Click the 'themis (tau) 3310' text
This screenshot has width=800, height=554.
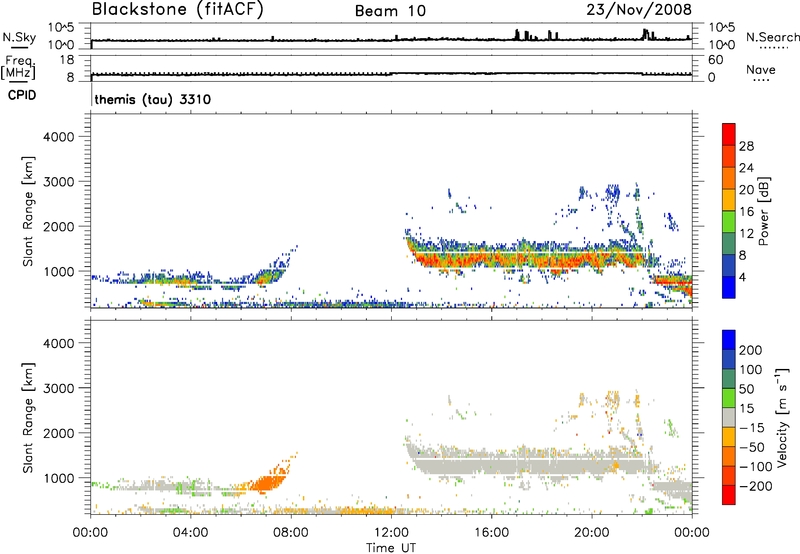point(153,99)
